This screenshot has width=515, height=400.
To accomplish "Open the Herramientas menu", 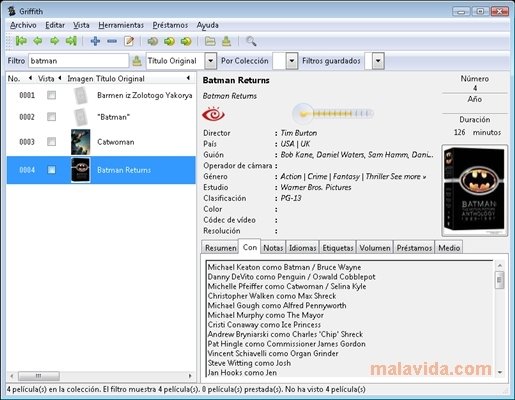I will point(121,25).
